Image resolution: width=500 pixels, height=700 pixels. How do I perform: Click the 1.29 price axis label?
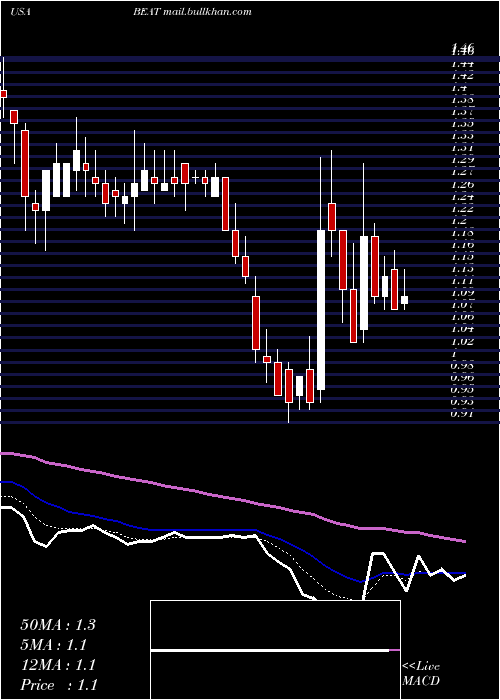tap(462, 160)
